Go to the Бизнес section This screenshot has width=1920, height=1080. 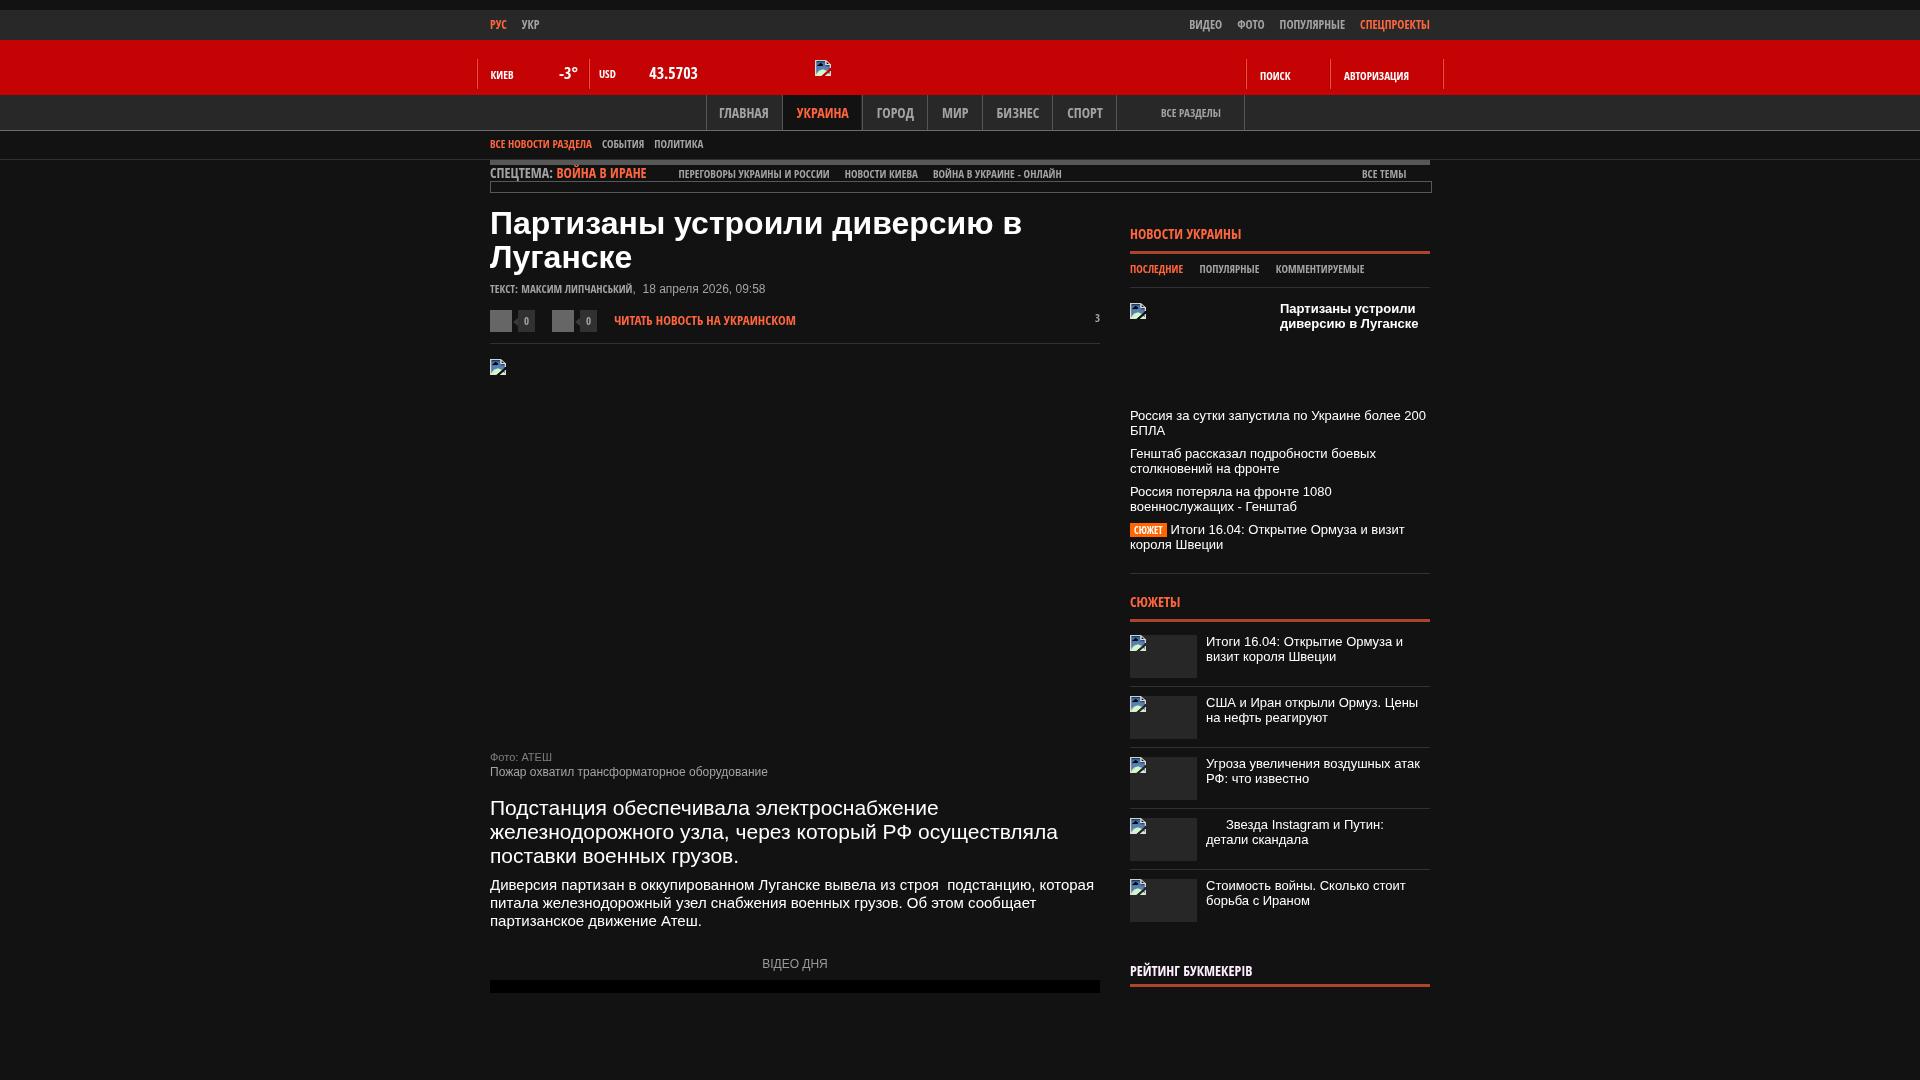pos(1017,113)
